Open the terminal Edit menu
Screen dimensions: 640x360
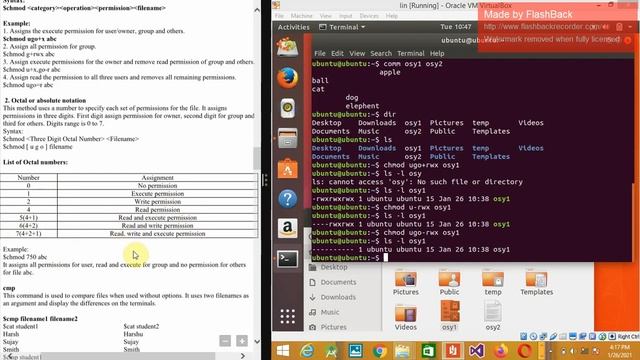pos(337,53)
